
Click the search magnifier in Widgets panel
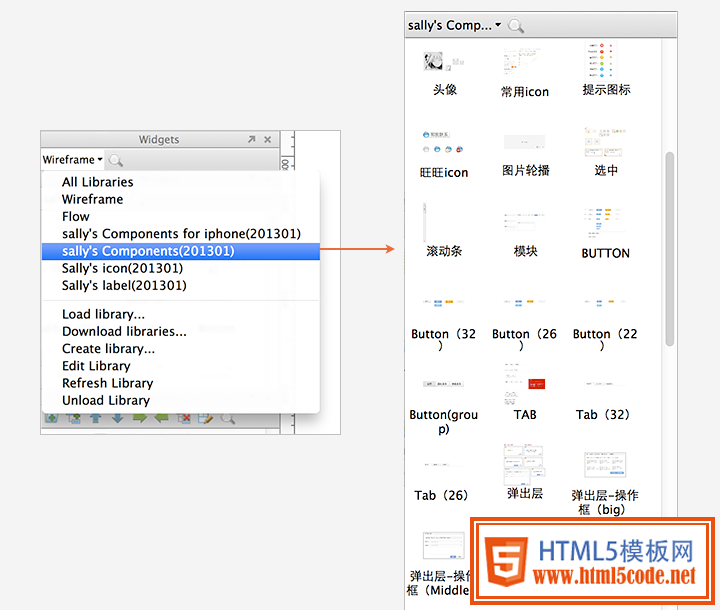tap(116, 160)
